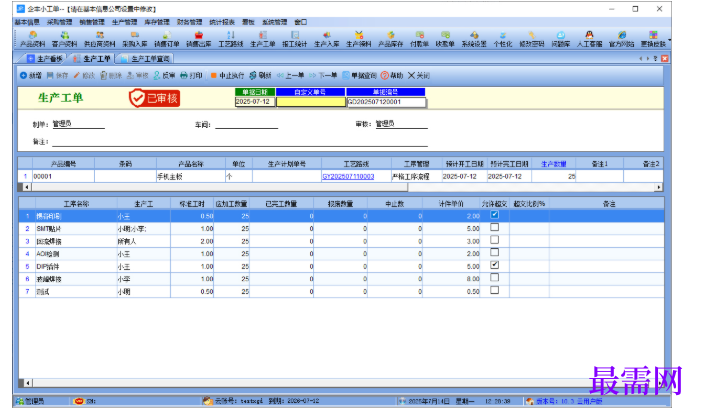Open 生产入库 toolbar icon

327,39
